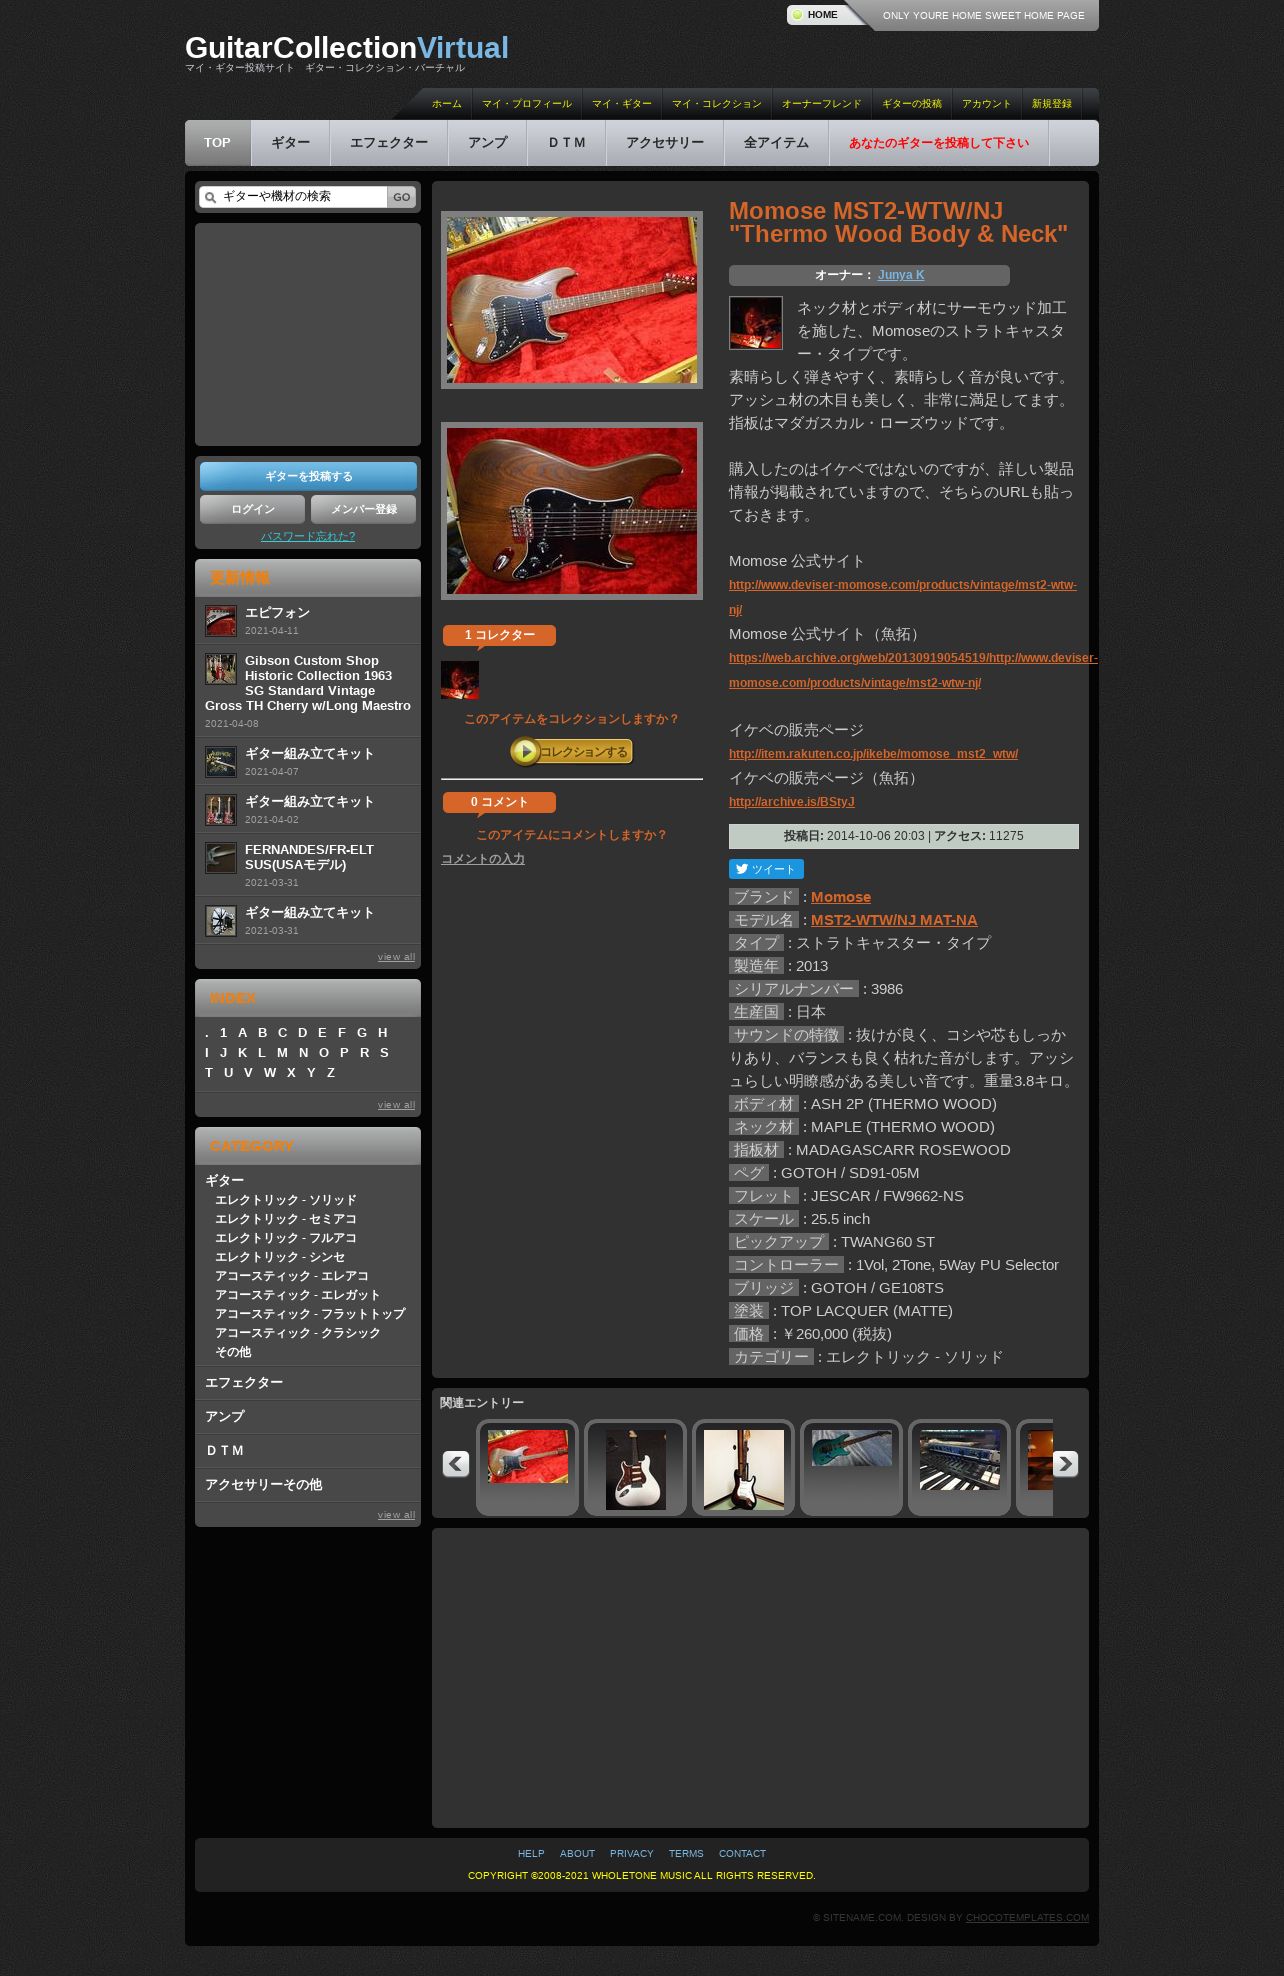The height and width of the screenshot is (1976, 1284).
Task: Click the メンバー登録 button
Action: point(364,509)
